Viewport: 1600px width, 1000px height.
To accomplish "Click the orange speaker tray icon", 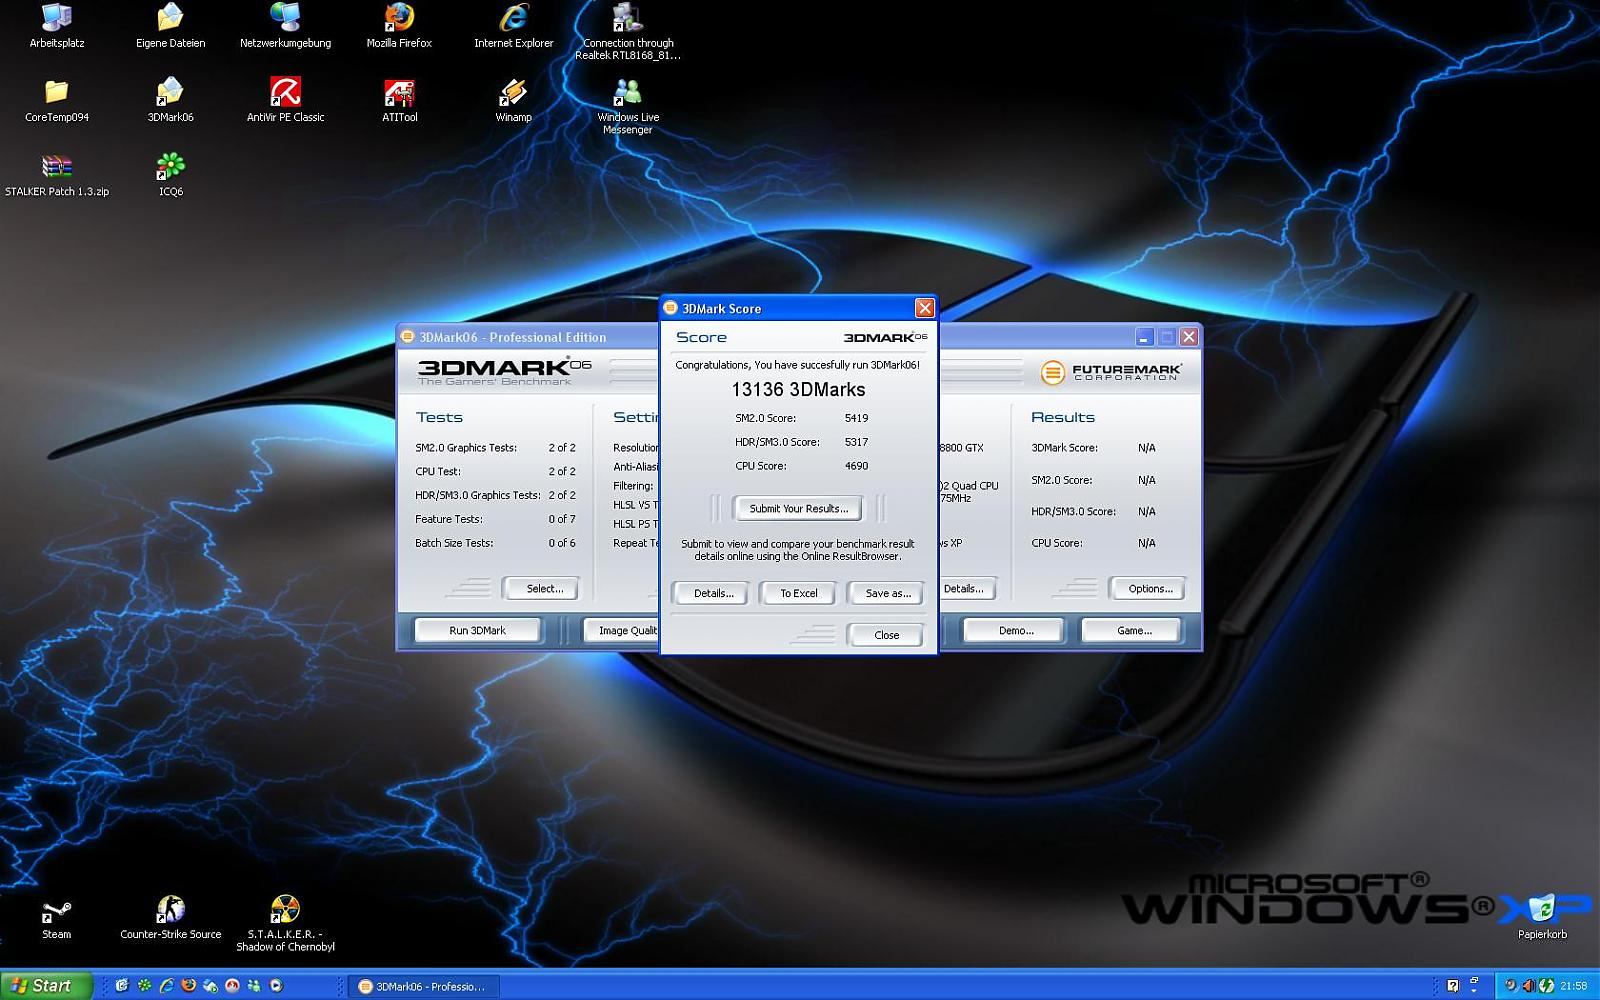I will click(1529, 986).
